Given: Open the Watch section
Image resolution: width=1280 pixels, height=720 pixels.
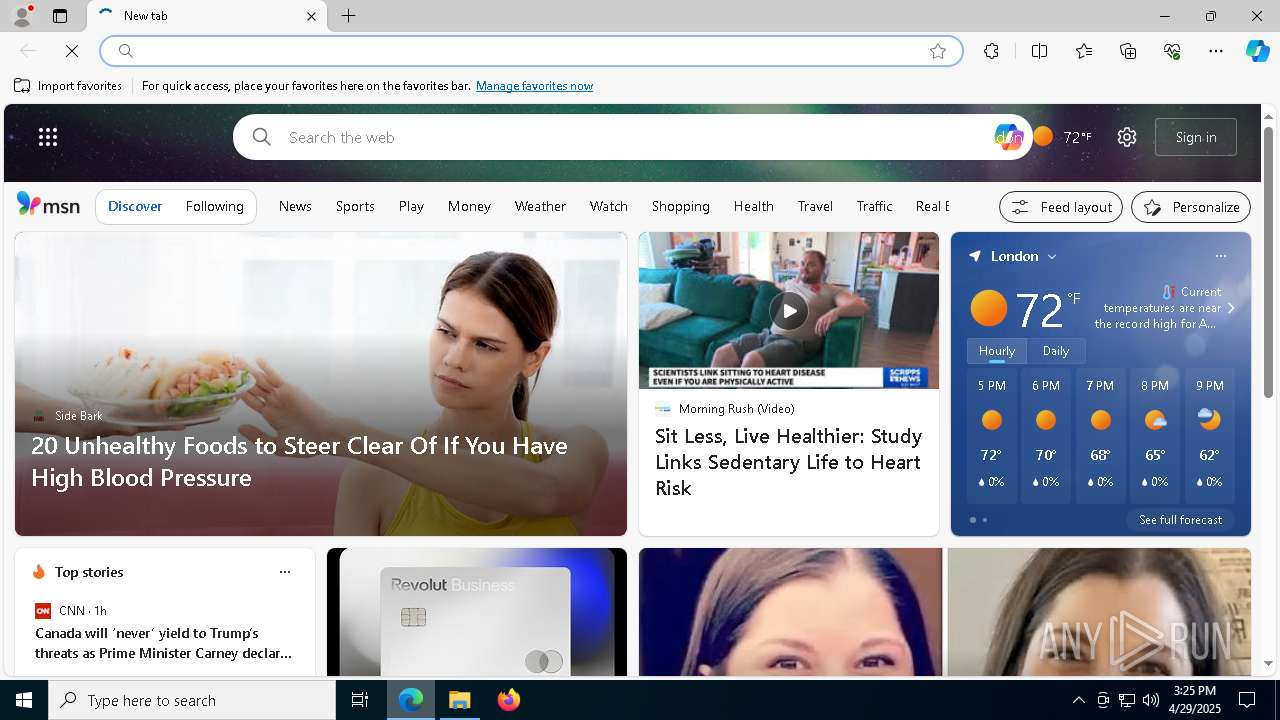Looking at the screenshot, I should click(x=609, y=206).
